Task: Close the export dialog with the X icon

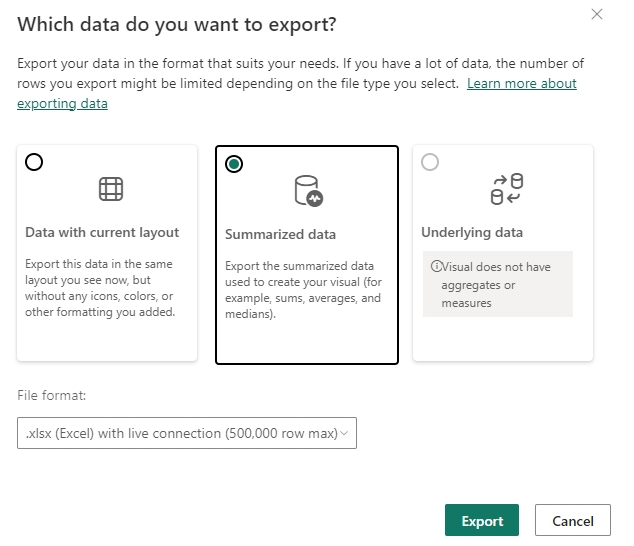Action: tap(597, 14)
